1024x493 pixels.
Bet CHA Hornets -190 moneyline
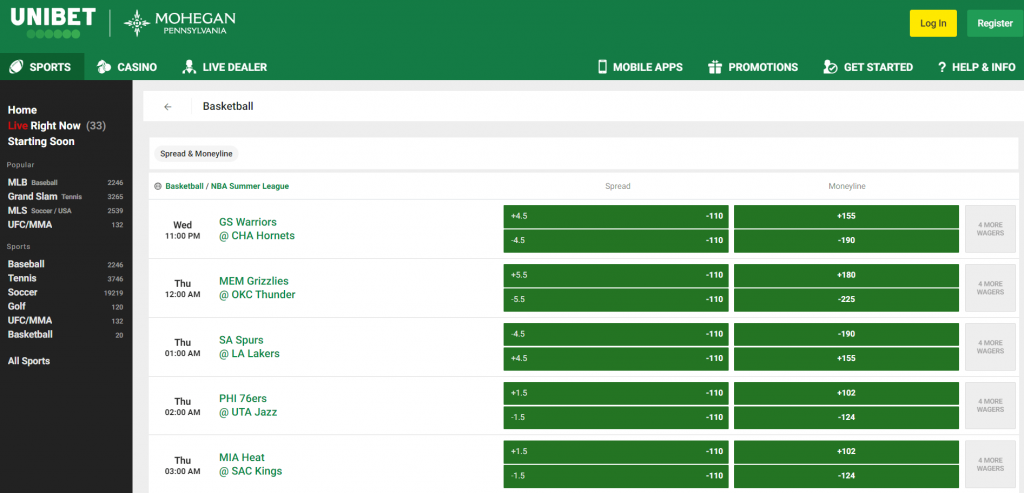click(846, 240)
